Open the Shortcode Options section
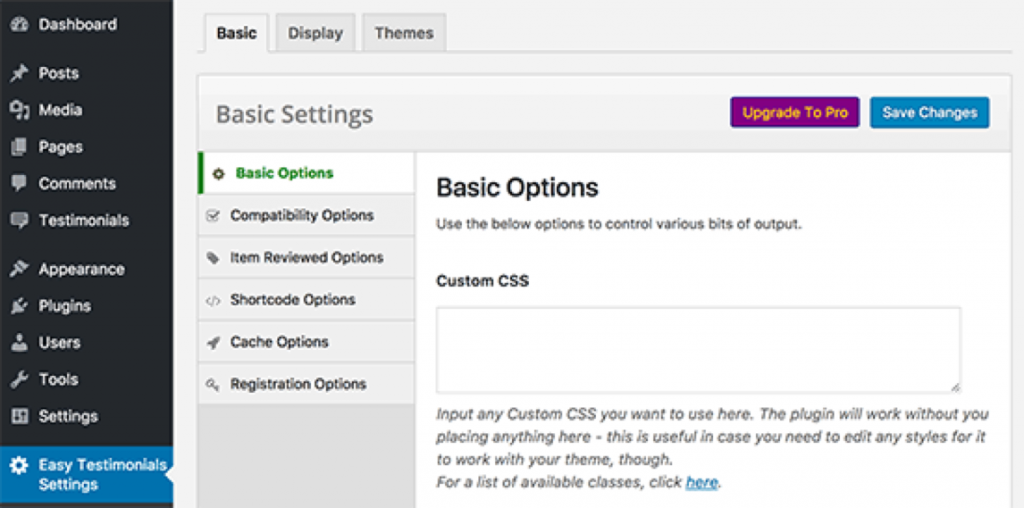 306,300
